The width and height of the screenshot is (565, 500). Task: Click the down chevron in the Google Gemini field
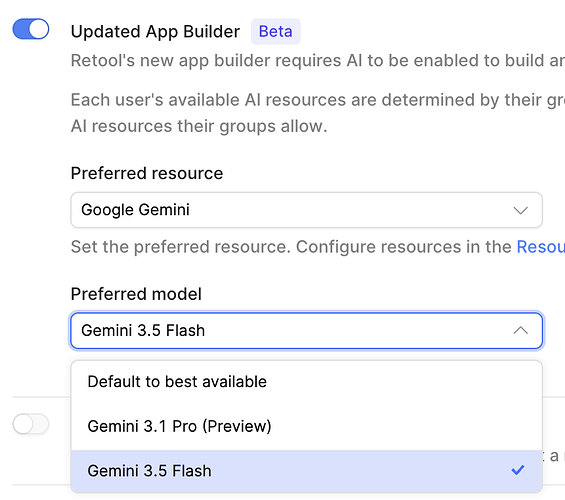pos(520,210)
